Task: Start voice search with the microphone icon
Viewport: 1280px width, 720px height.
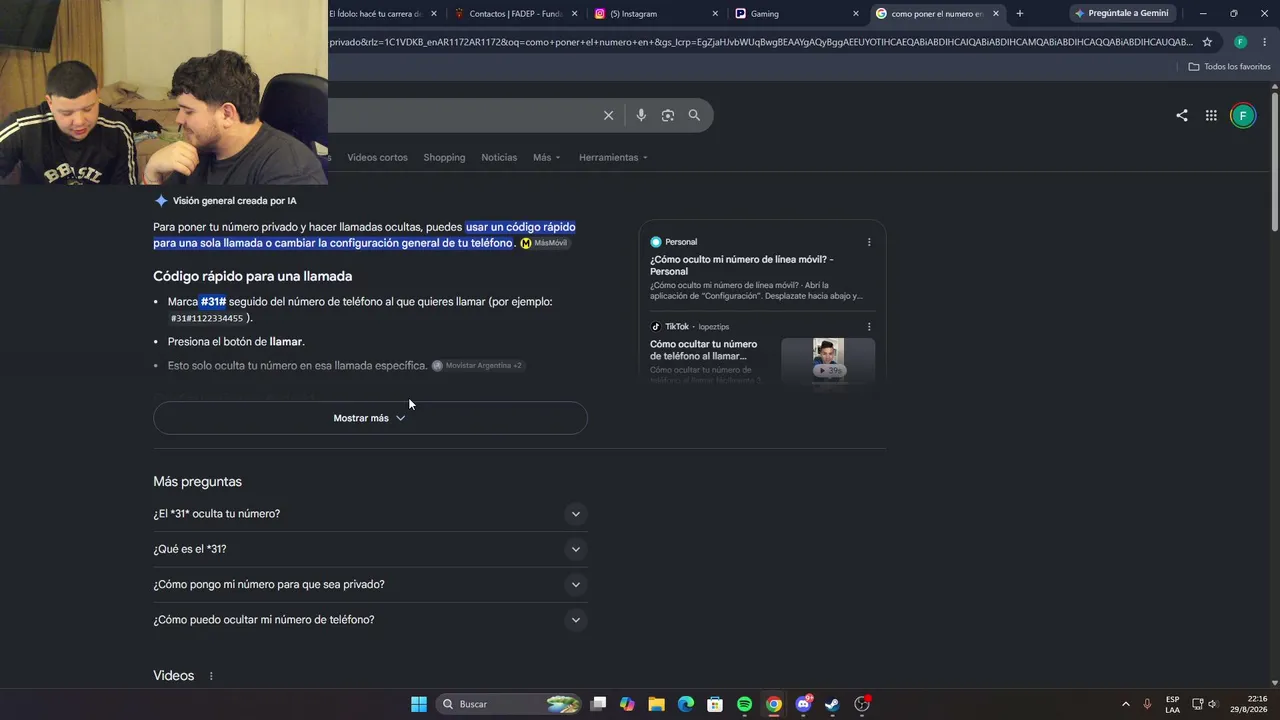Action: click(641, 115)
